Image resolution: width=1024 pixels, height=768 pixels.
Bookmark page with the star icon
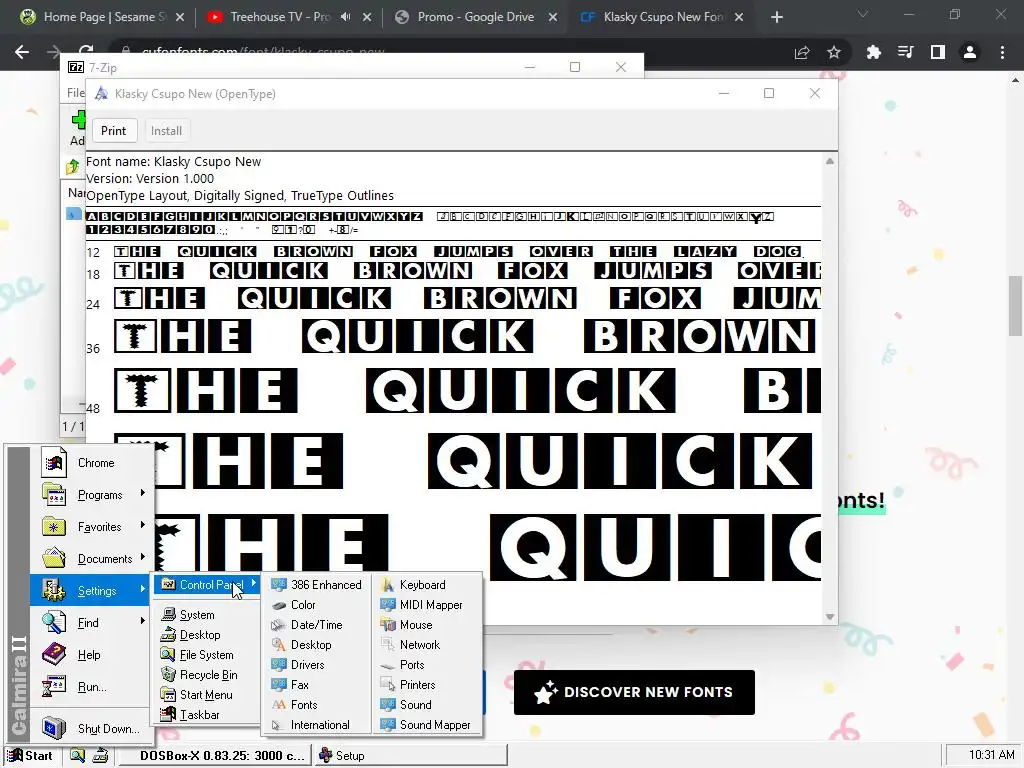point(834,52)
